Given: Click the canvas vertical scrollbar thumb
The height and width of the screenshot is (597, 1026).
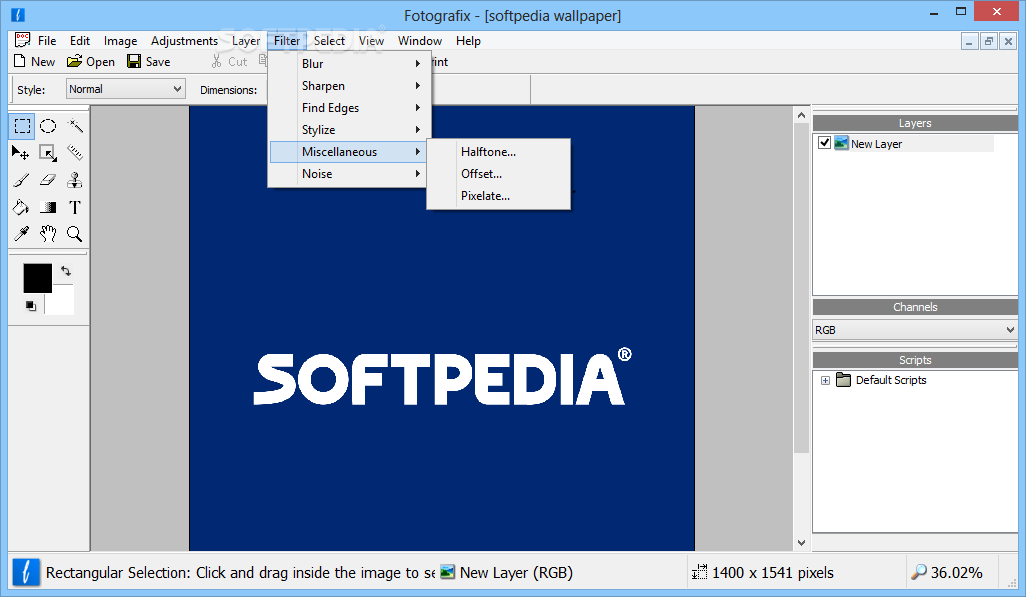Looking at the screenshot, I should pos(801,288).
